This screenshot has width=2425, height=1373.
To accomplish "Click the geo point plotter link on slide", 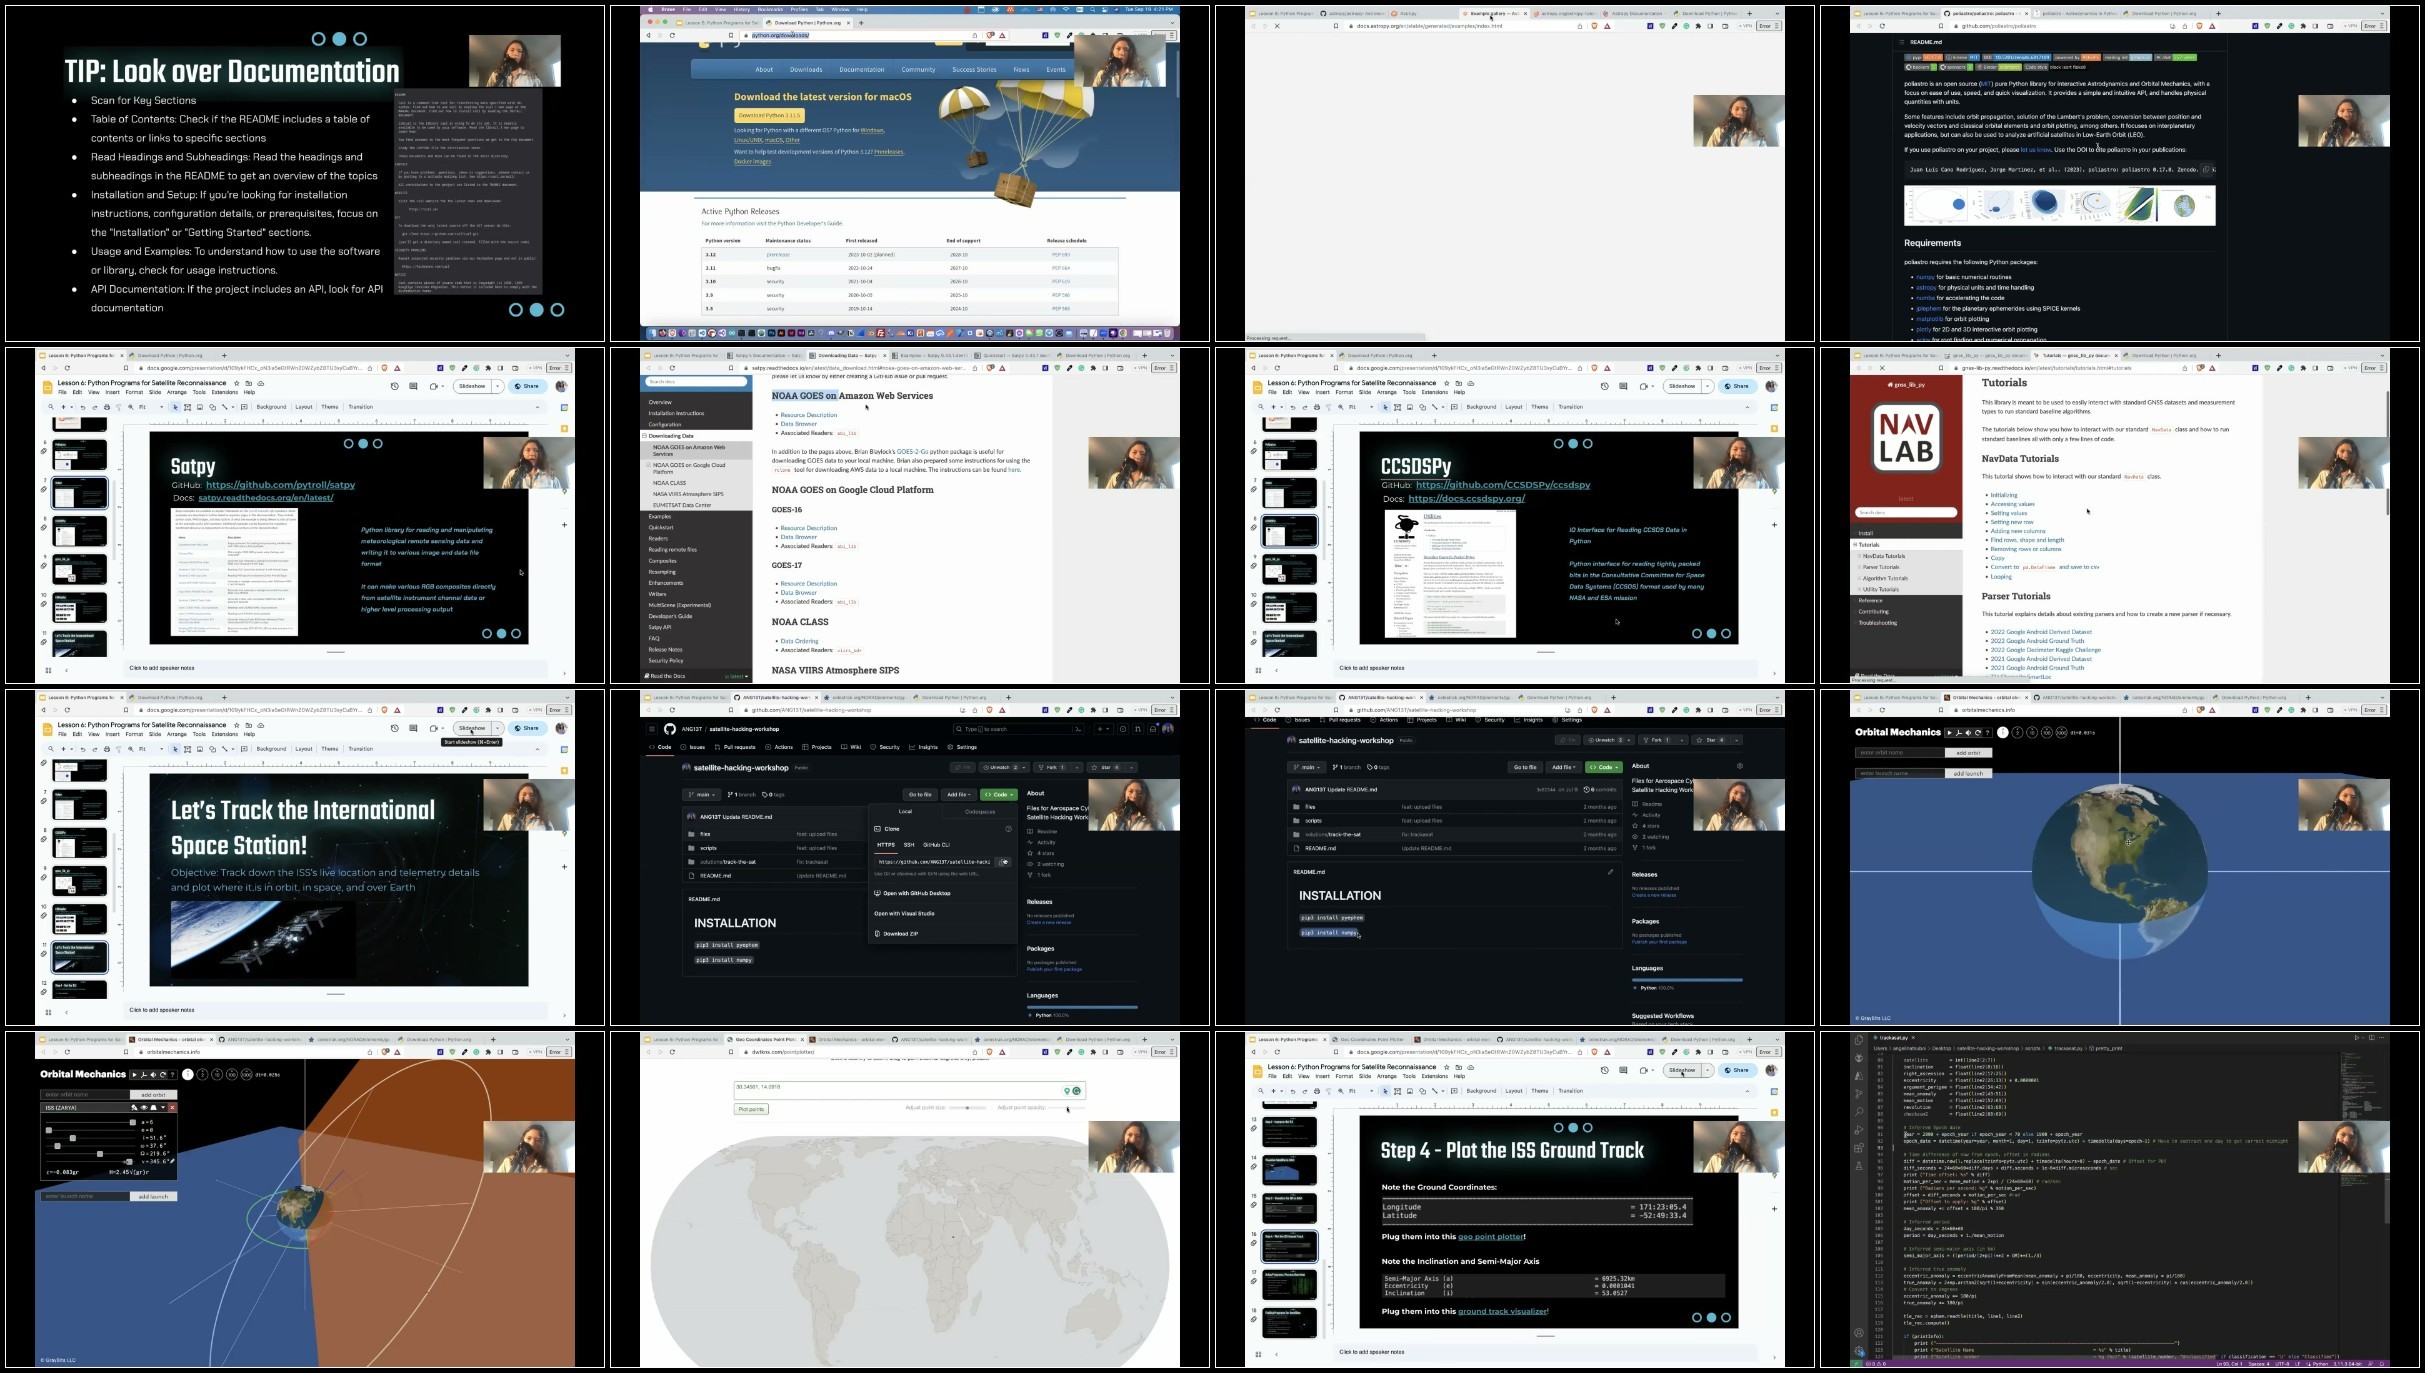I will 1491,1236.
